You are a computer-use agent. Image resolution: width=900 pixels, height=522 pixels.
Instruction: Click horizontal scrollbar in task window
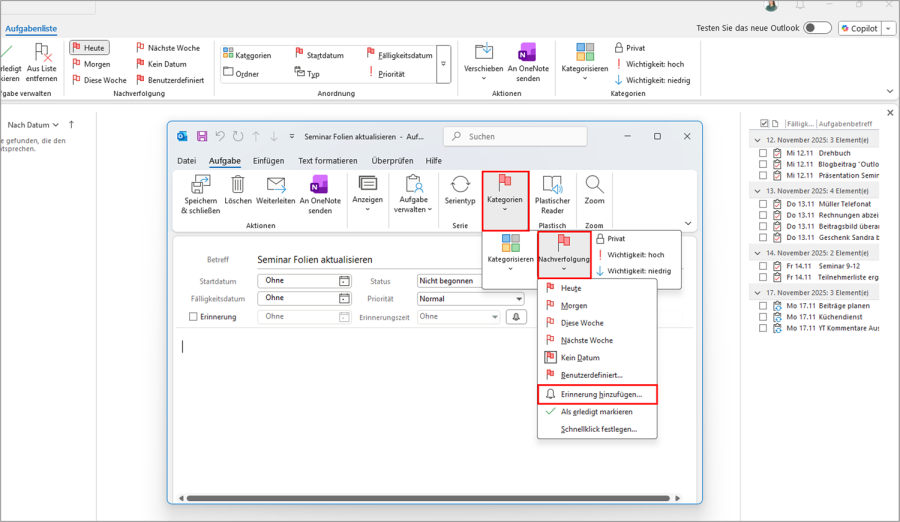[x=428, y=498]
